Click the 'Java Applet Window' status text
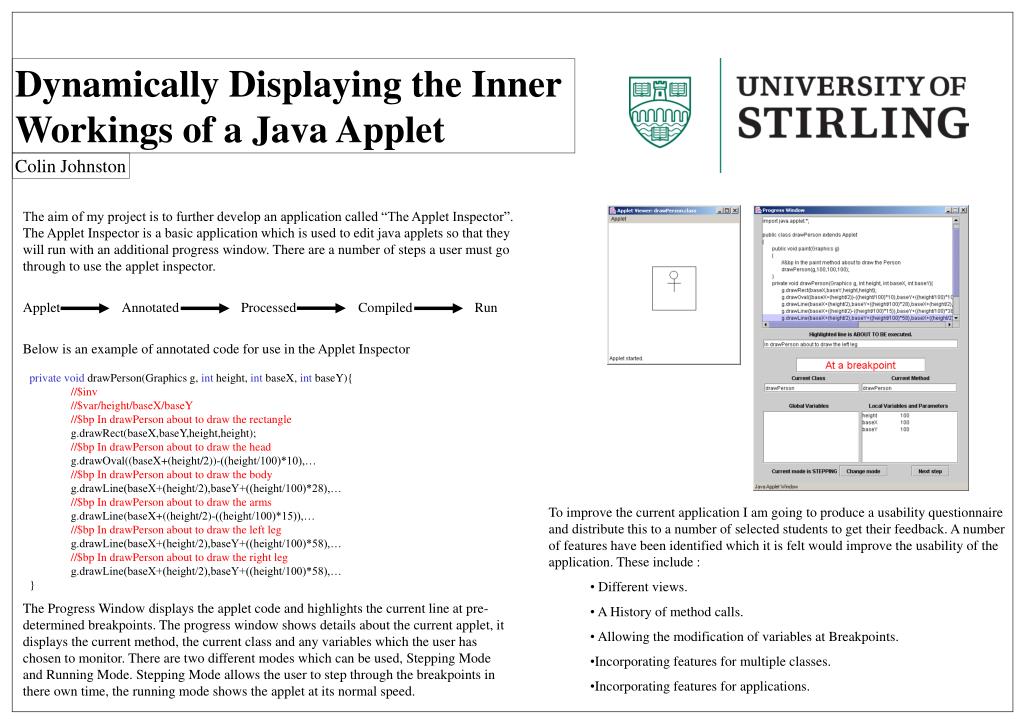This screenshot has height=724, width=1024. (x=776, y=486)
